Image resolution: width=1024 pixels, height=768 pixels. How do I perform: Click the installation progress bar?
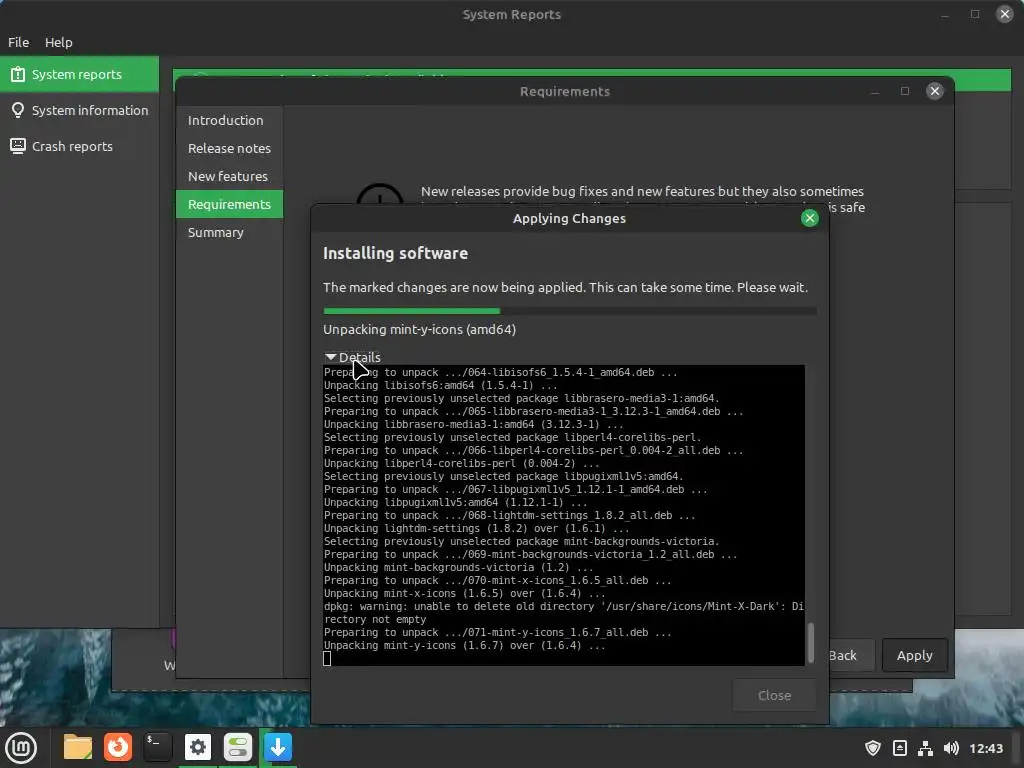click(x=569, y=311)
